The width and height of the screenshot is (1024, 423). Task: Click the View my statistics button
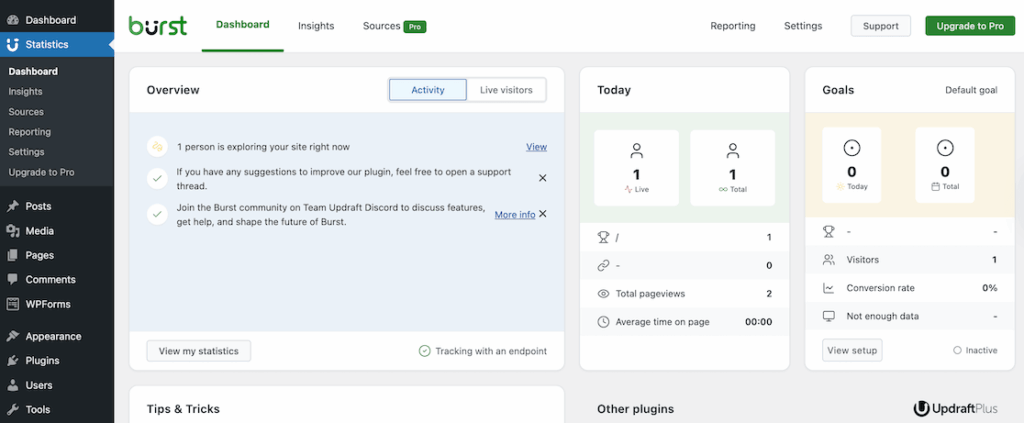click(198, 351)
